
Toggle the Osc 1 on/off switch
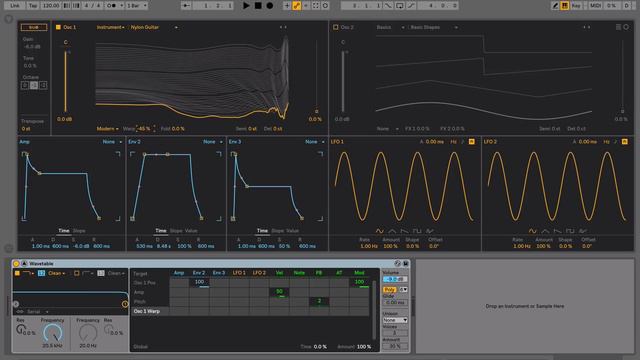coord(58,27)
